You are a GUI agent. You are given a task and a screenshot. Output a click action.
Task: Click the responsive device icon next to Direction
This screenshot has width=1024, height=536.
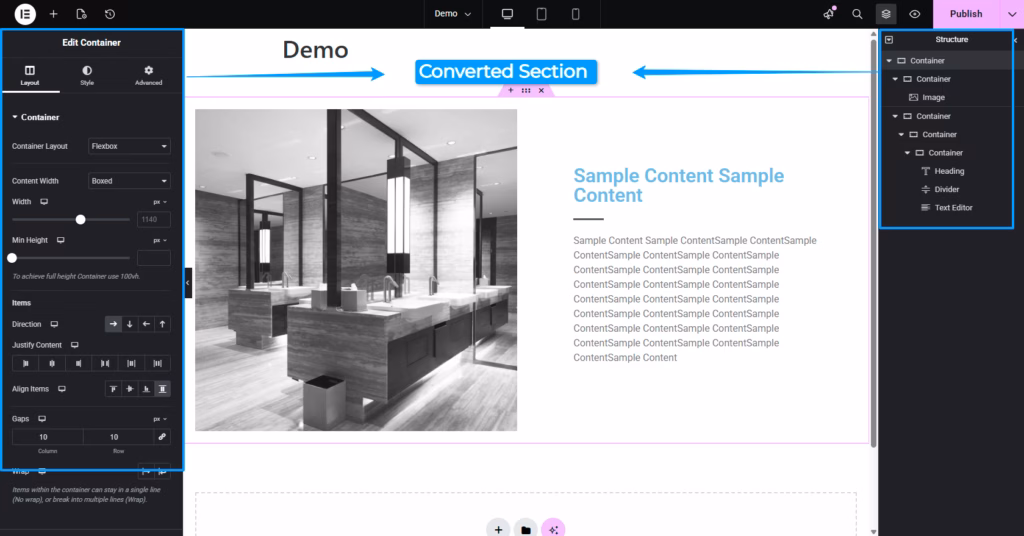pos(54,324)
